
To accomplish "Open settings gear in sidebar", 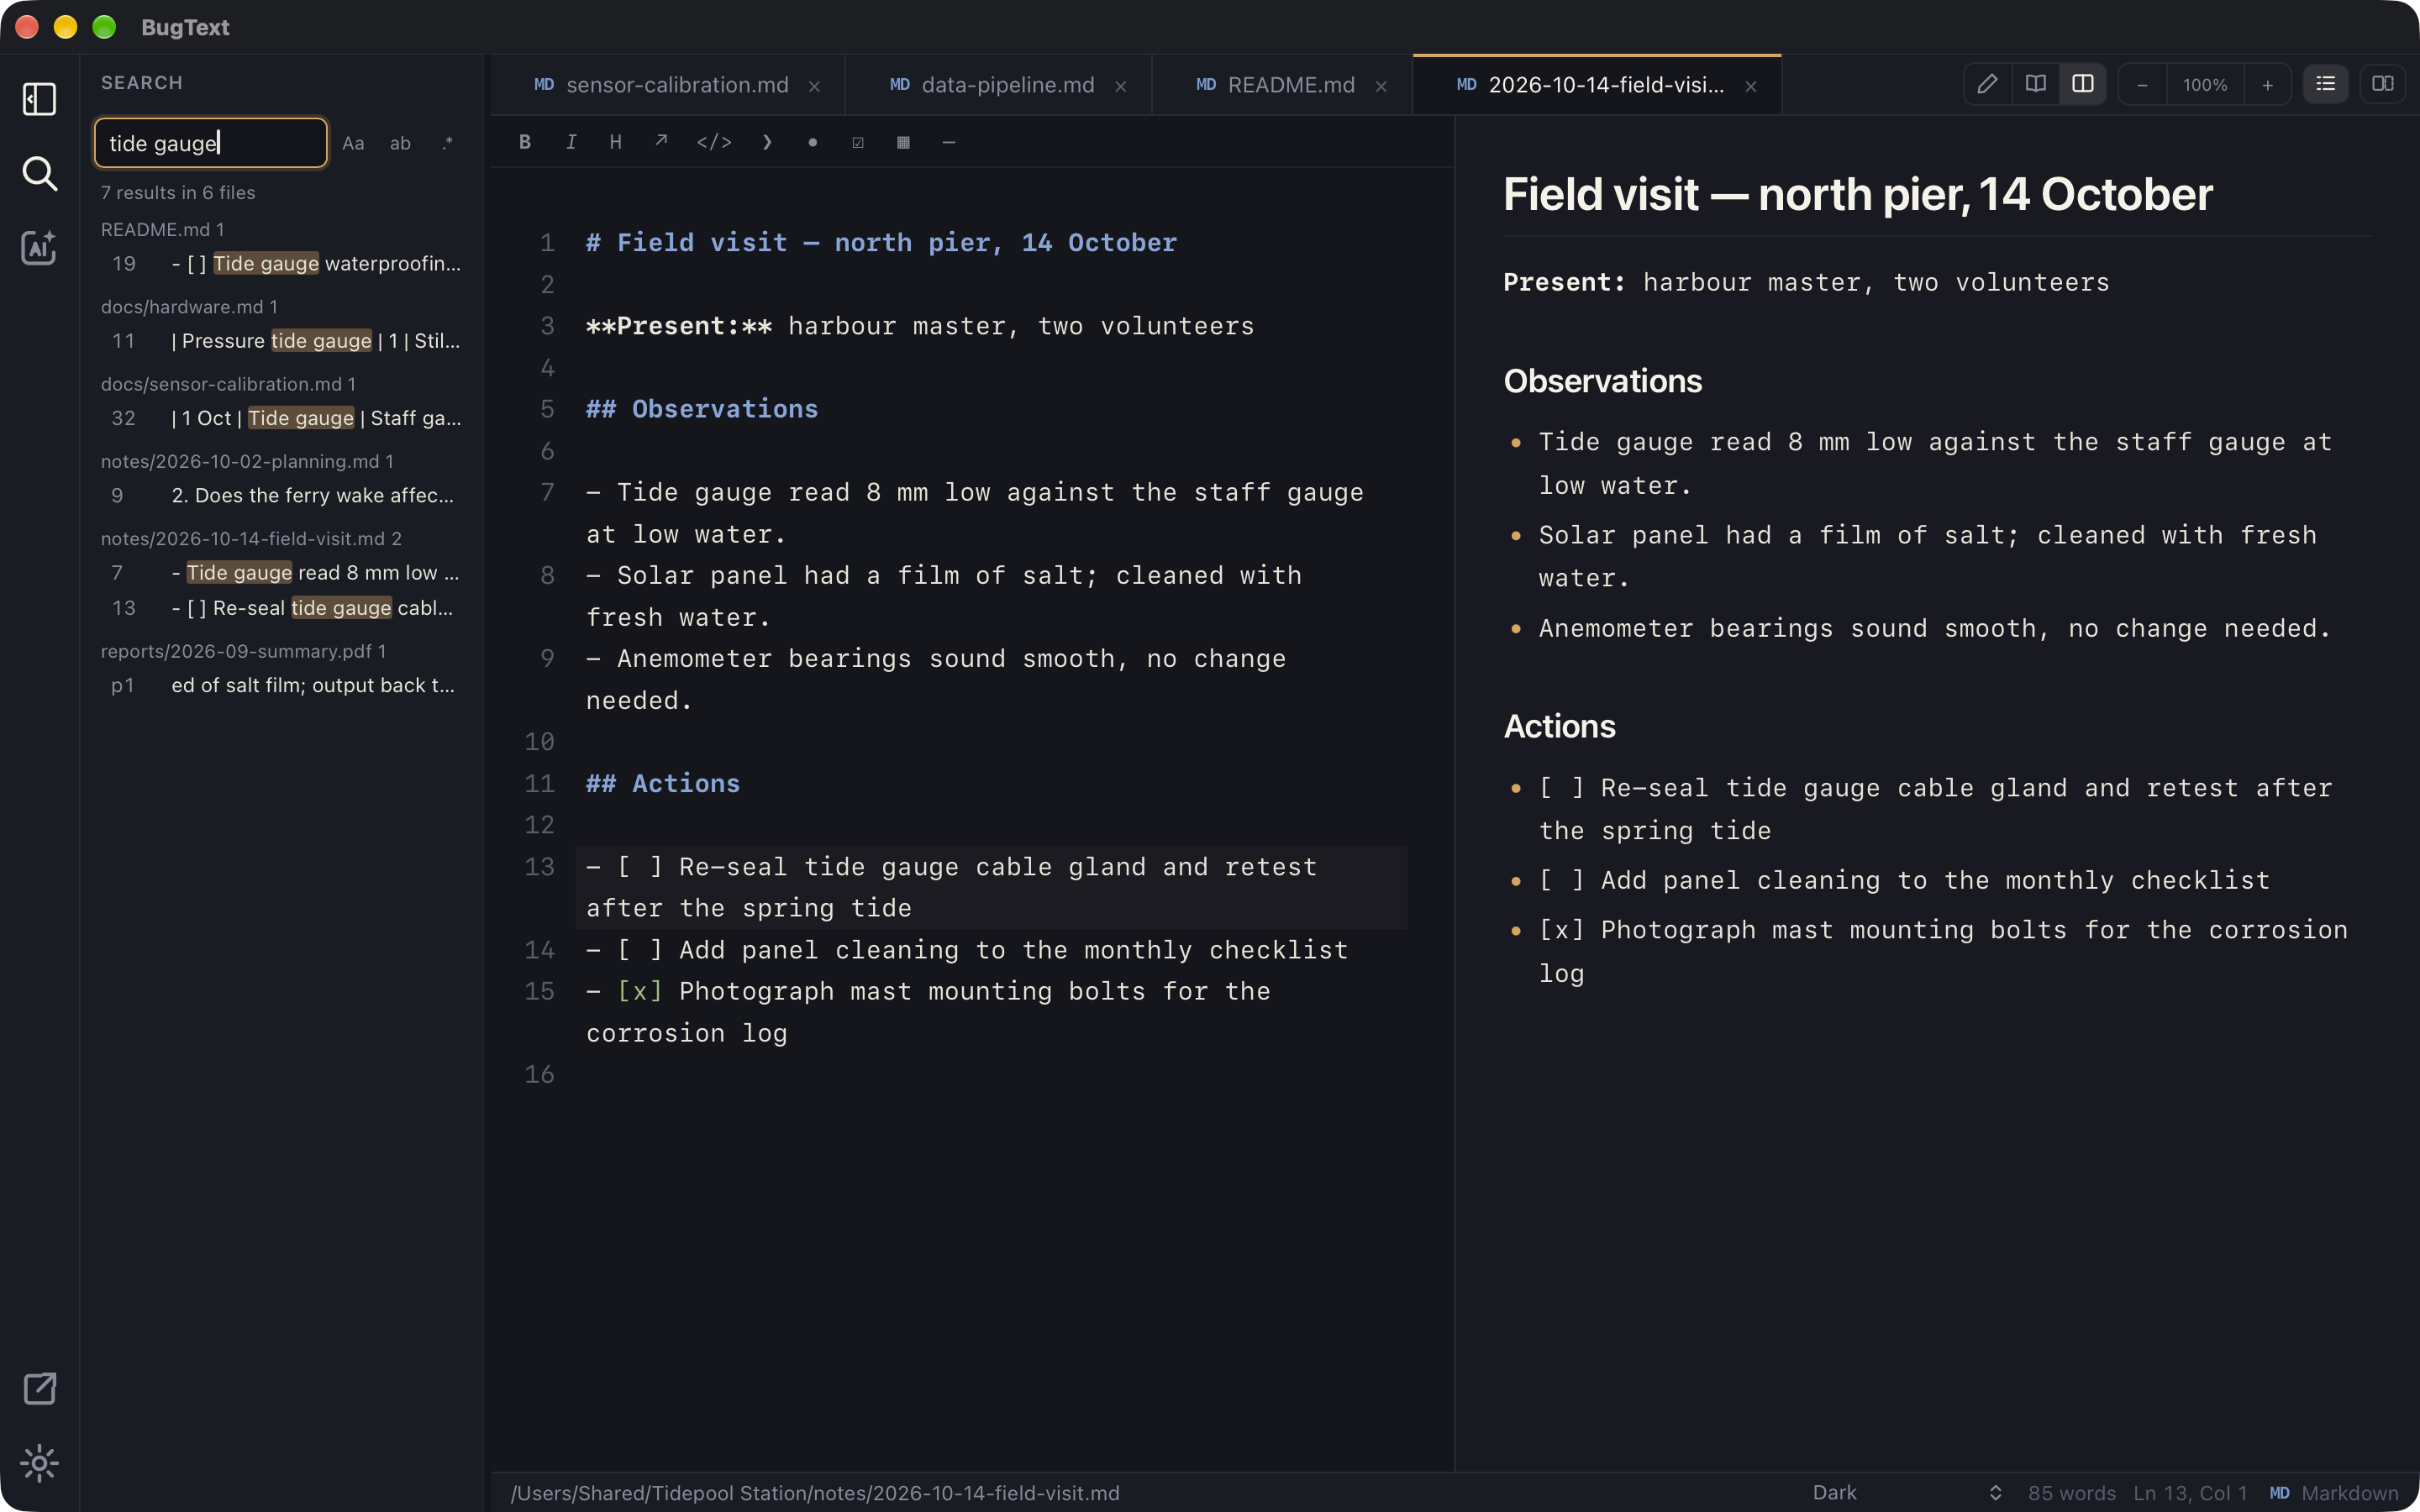I will tap(39, 1463).
